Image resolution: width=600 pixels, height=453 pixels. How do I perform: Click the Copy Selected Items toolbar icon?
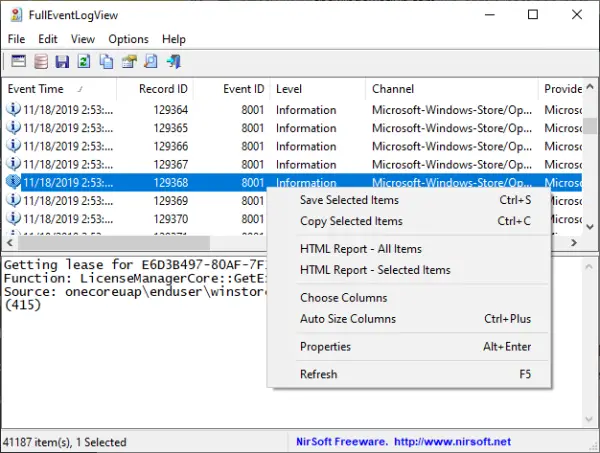tap(106, 61)
